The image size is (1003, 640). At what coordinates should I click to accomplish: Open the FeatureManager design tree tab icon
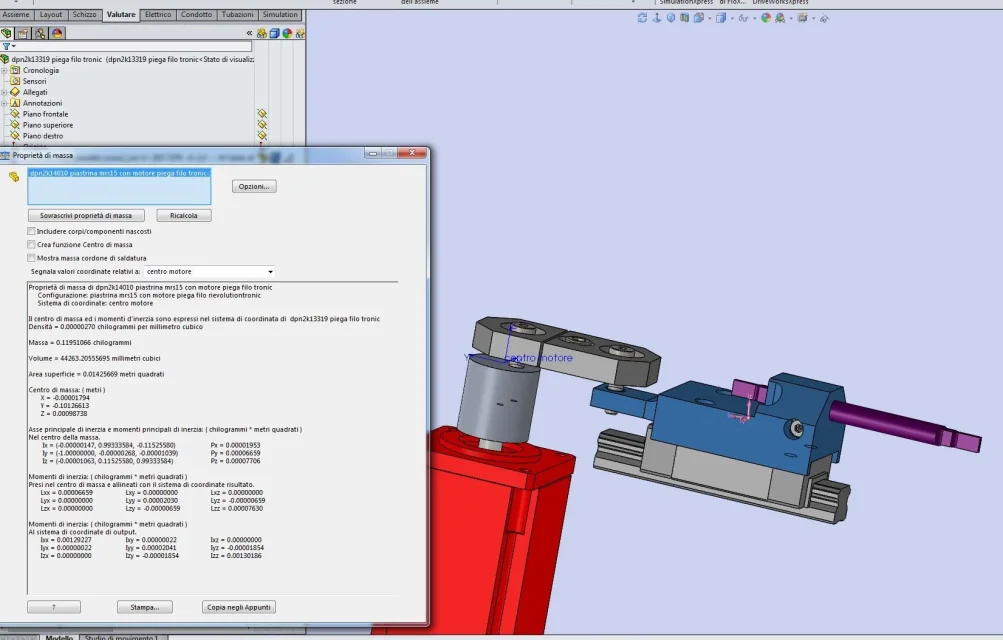pyautogui.click(x=6, y=33)
